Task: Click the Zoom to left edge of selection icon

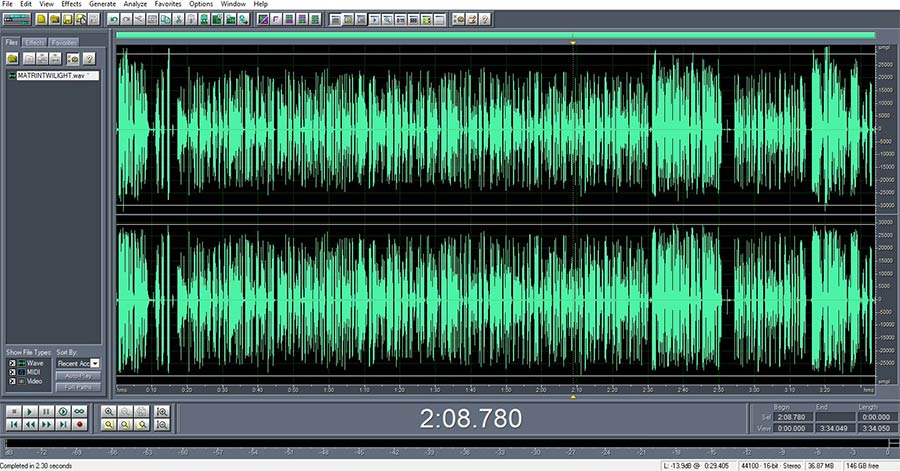Action: [x=125, y=425]
